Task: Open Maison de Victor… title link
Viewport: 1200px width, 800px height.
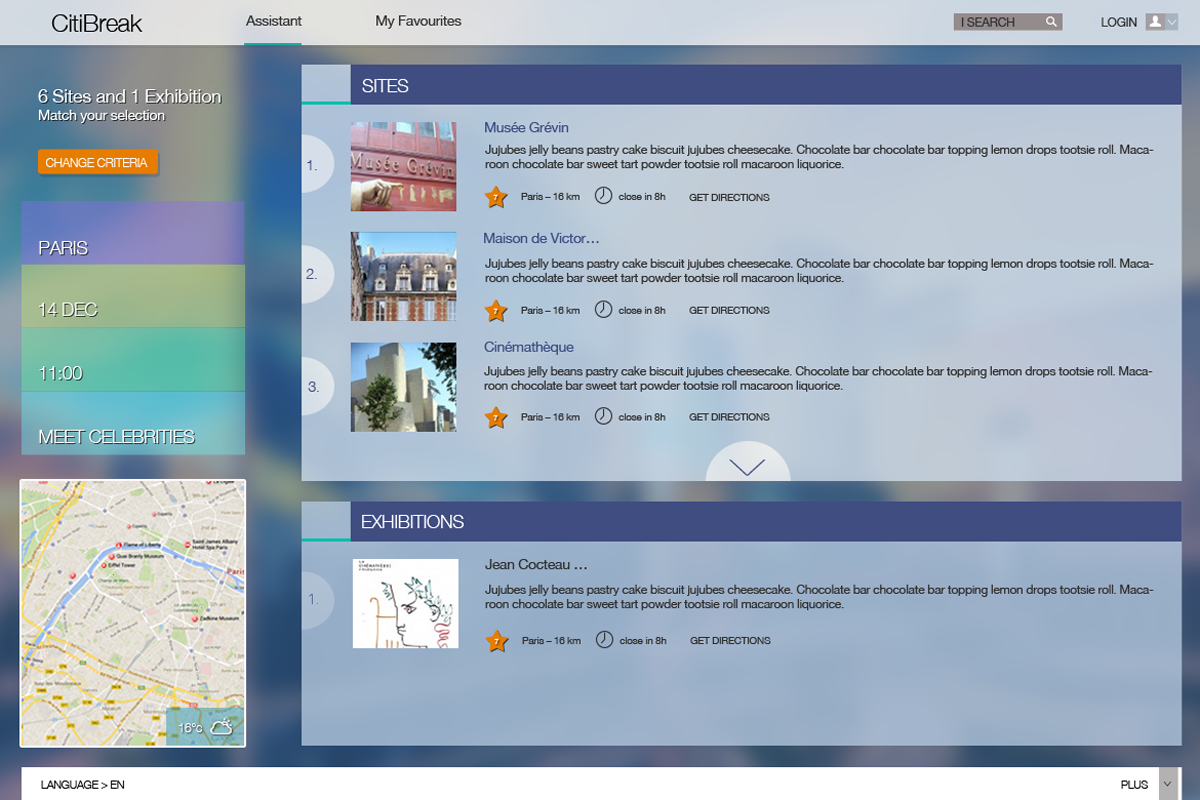Action: 541,238
